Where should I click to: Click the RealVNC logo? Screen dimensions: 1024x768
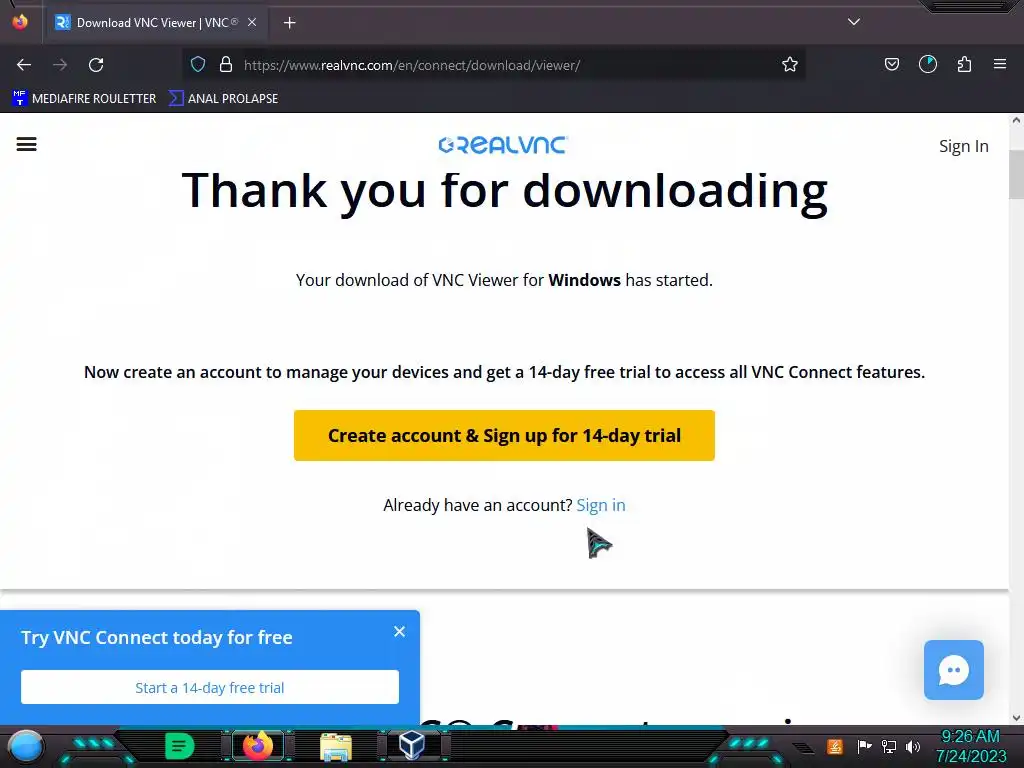tap(503, 145)
